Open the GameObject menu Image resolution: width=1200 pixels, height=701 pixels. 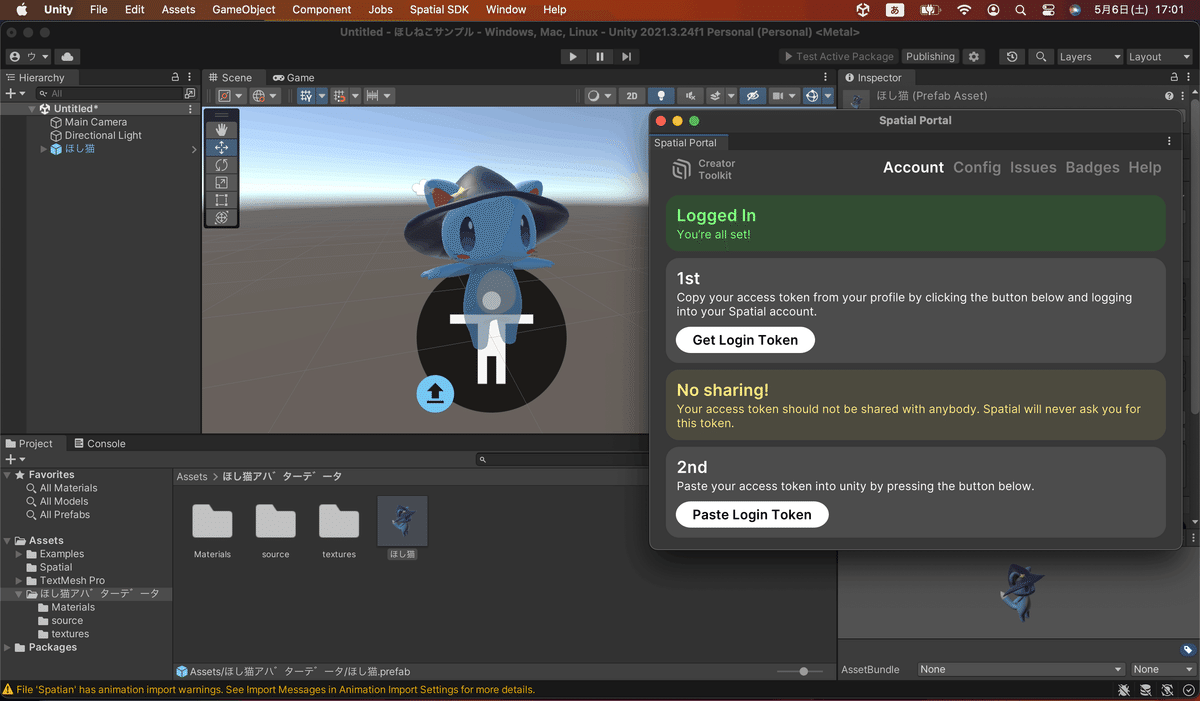pyautogui.click(x=245, y=9)
